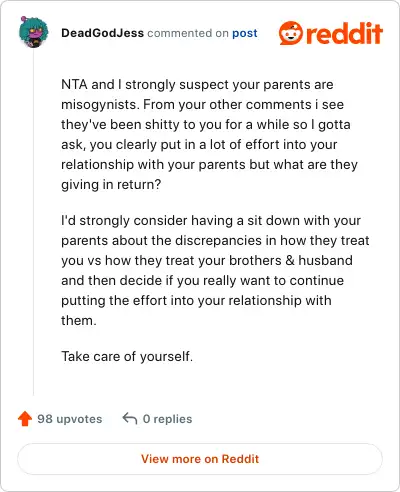Screen dimensions: 400x492
Task: Click the "commented on" gray text
Action: [188, 33]
